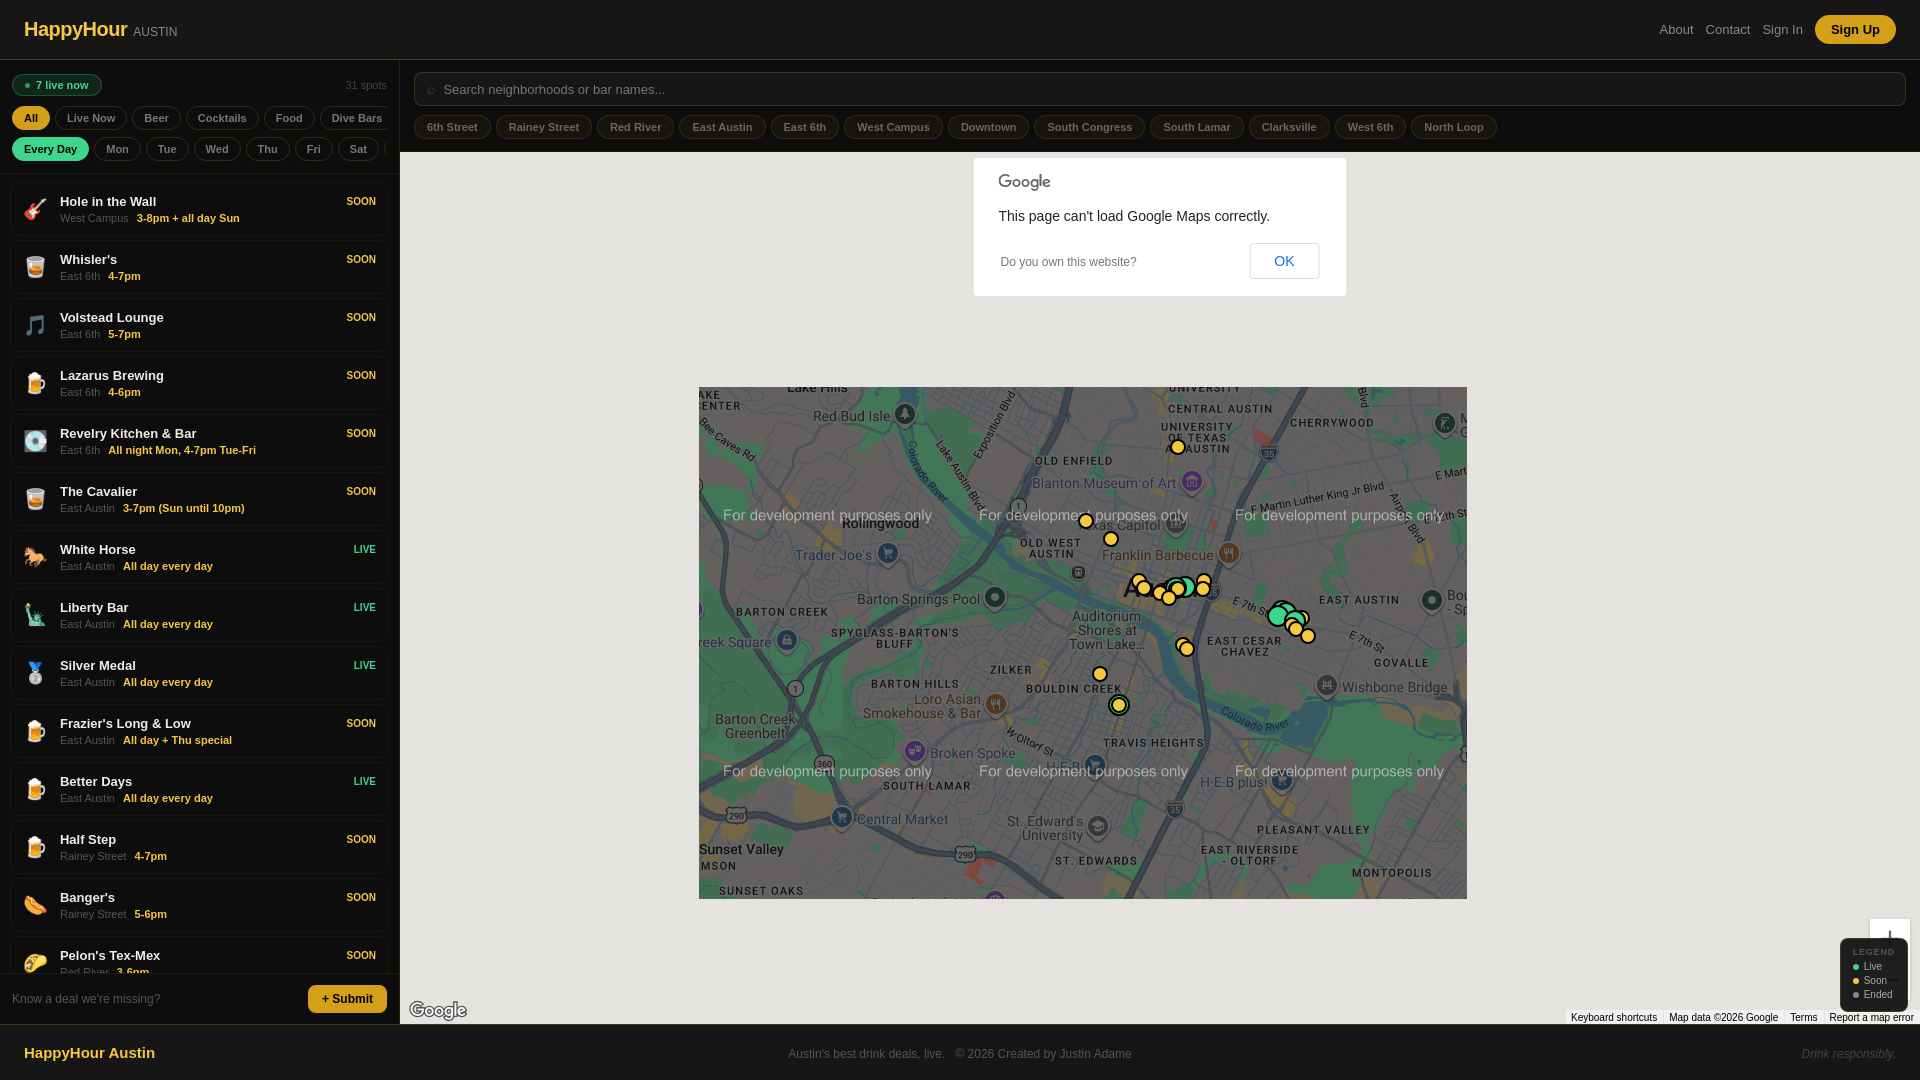Image resolution: width=1920 pixels, height=1080 pixels.
Task: Click the Blanton Museum of Art map pin
Action: click(x=1192, y=482)
